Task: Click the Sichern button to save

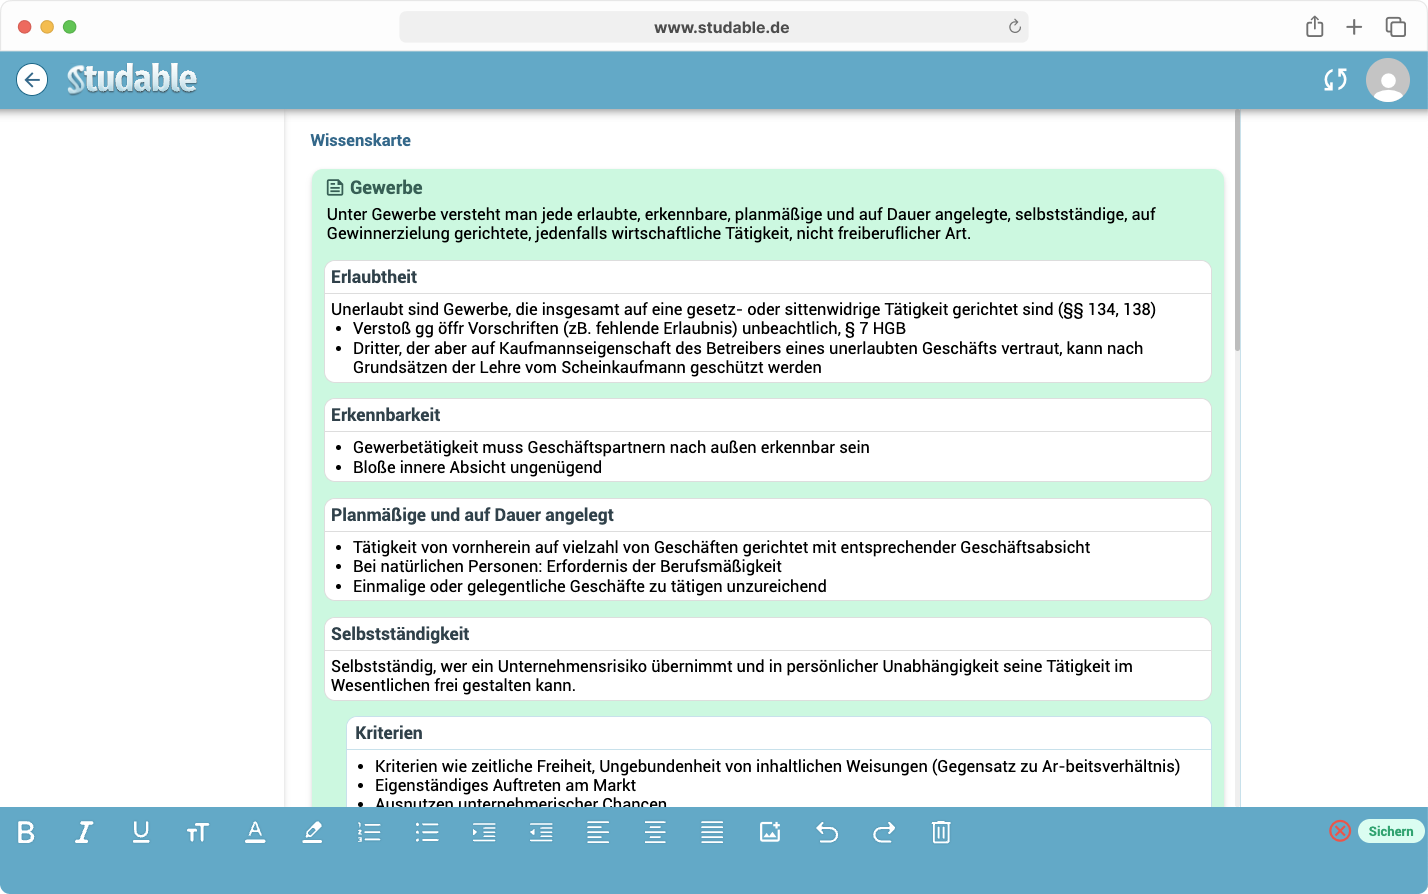Action: pyautogui.click(x=1390, y=831)
